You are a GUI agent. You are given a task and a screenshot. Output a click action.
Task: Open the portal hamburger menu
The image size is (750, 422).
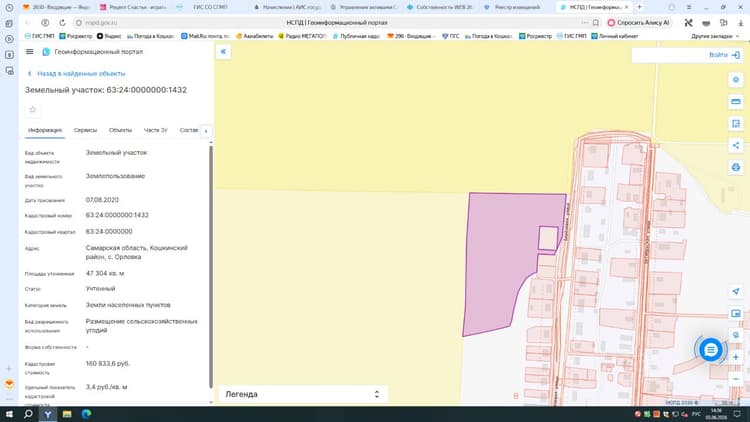coord(30,52)
